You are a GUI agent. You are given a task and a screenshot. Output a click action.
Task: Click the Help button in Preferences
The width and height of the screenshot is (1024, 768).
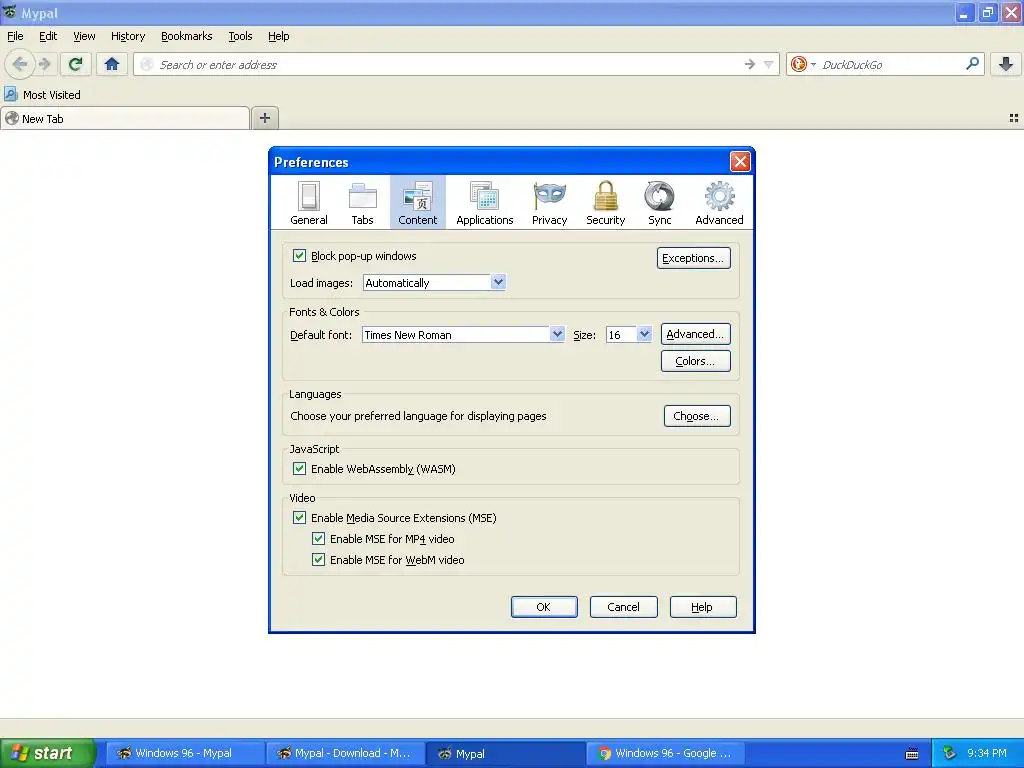point(703,607)
